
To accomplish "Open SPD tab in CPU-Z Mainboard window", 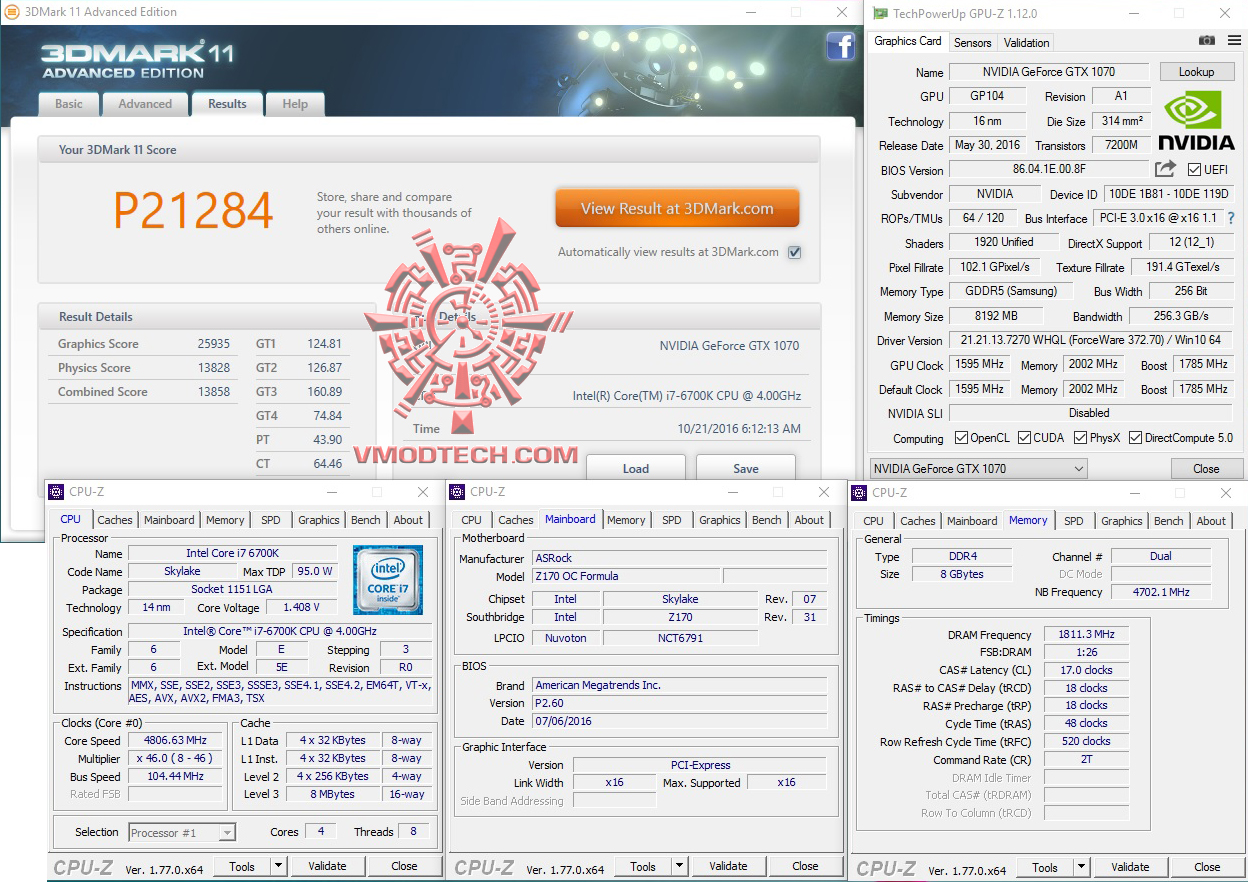I will pyautogui.click(x=672, y=520).
